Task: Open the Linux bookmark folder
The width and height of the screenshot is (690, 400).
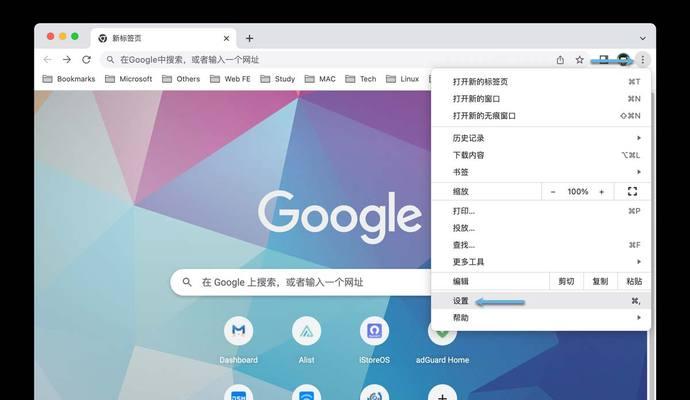Action: pyautogui.click(x=402, y=79)
